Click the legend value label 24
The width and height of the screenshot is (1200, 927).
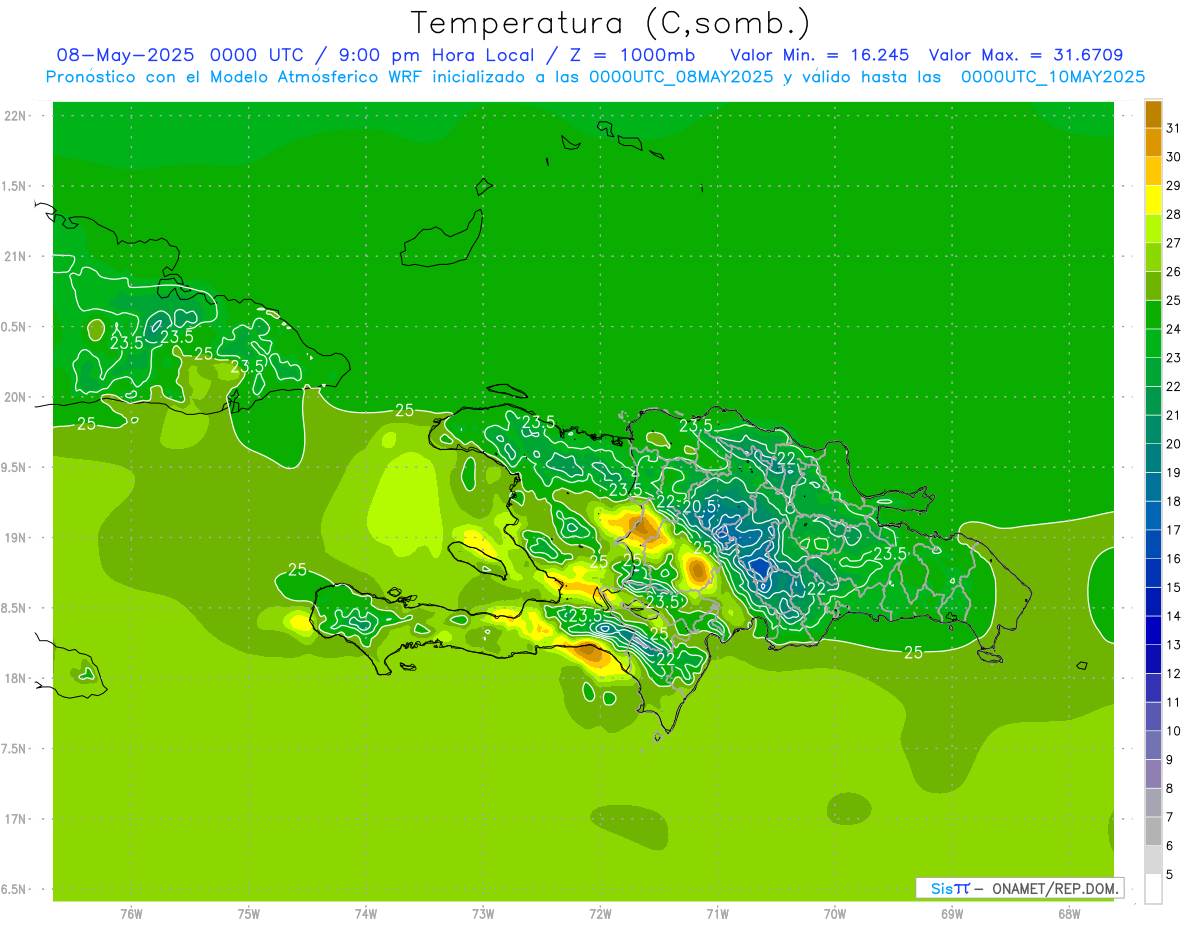point(1174,329)
